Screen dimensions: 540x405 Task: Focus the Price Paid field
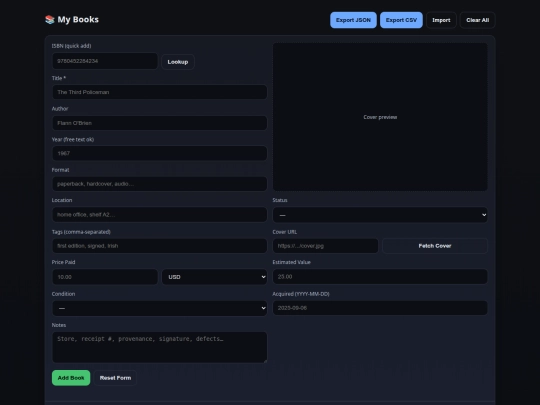[105, 277]
